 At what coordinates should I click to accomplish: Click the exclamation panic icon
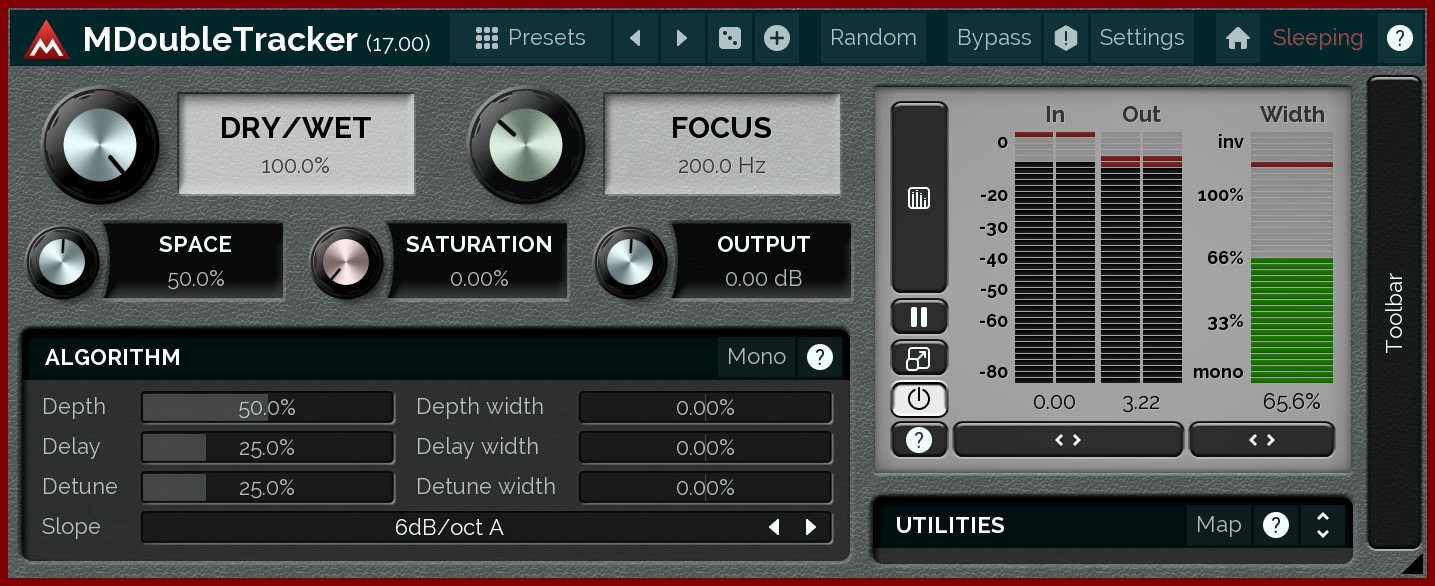pyautogui.click(x=1066, y=38)
